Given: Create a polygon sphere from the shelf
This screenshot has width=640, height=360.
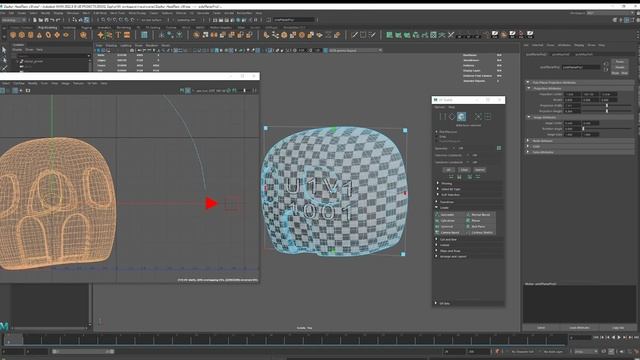Looking at the screenshot, I should (x=13, y=35).
